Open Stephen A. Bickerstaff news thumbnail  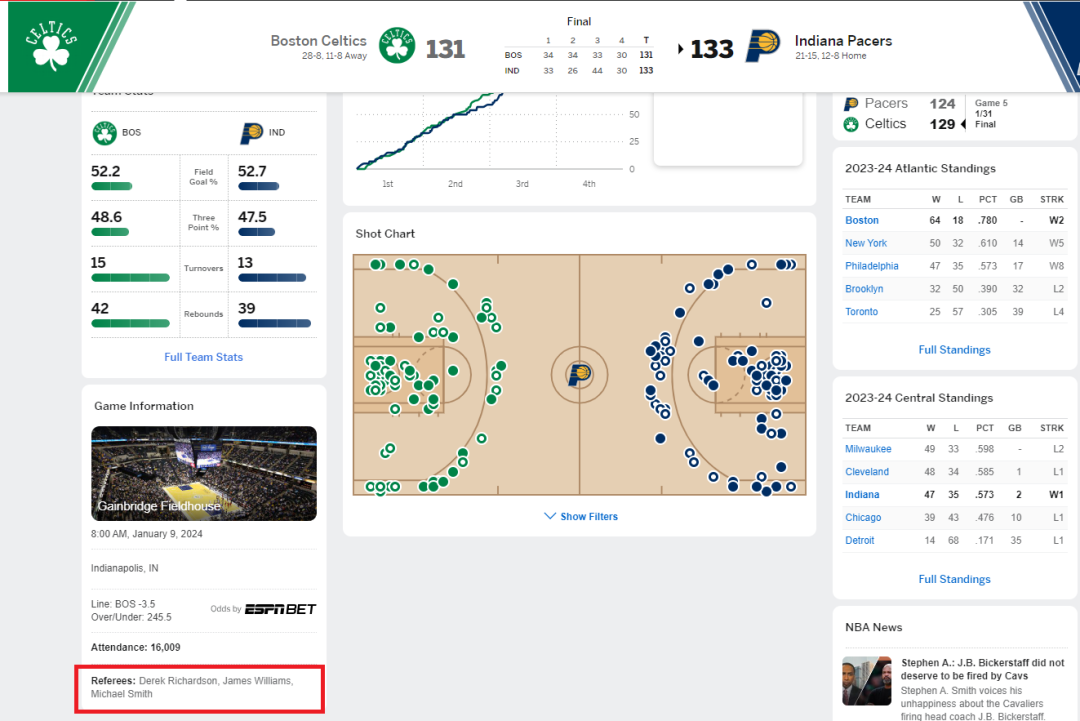tap(866, 681)
